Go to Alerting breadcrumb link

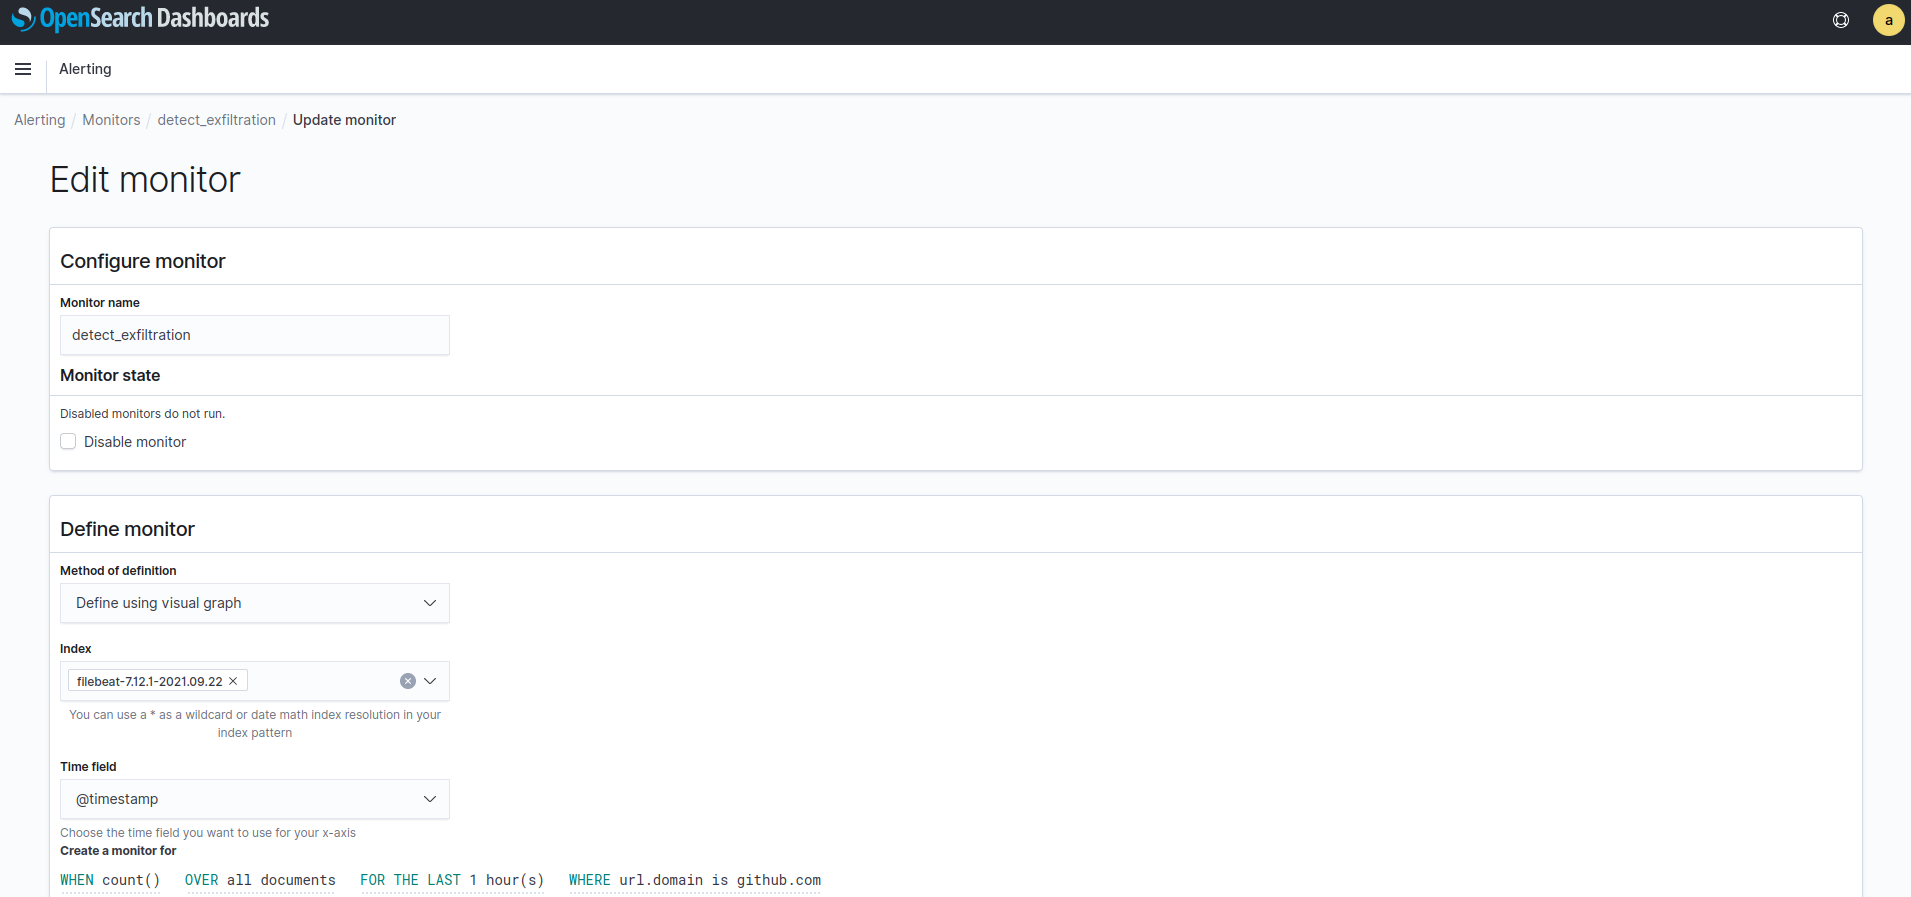[x=39, y=120]
